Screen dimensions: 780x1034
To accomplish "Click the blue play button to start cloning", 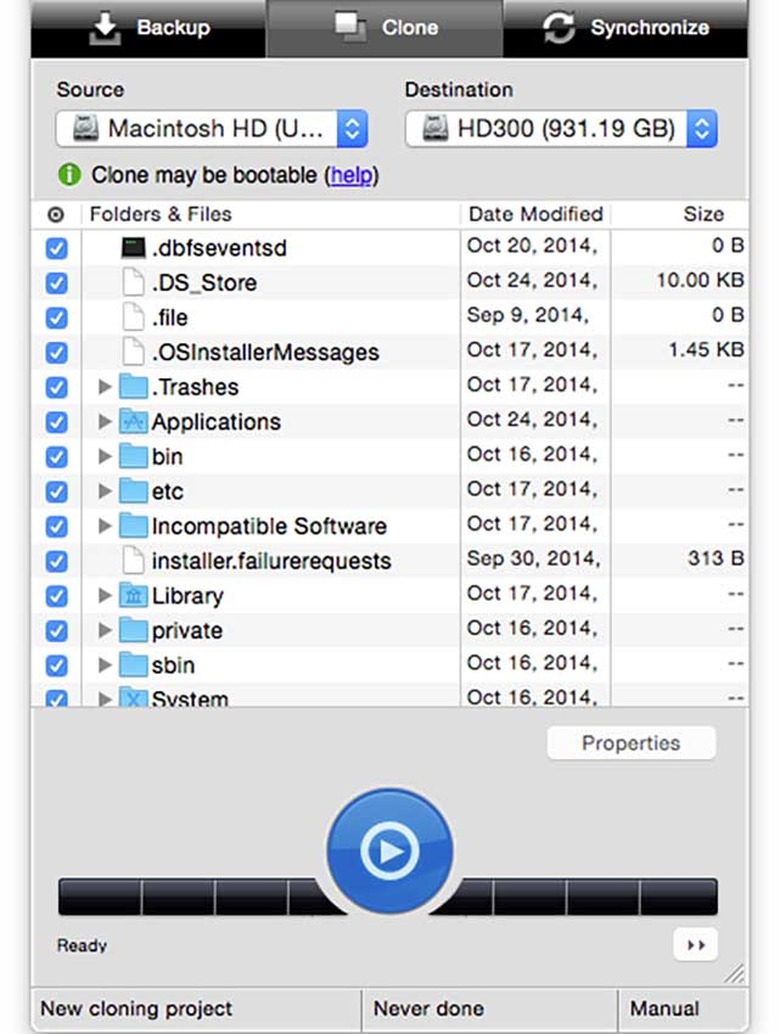I will pos(389,851).
